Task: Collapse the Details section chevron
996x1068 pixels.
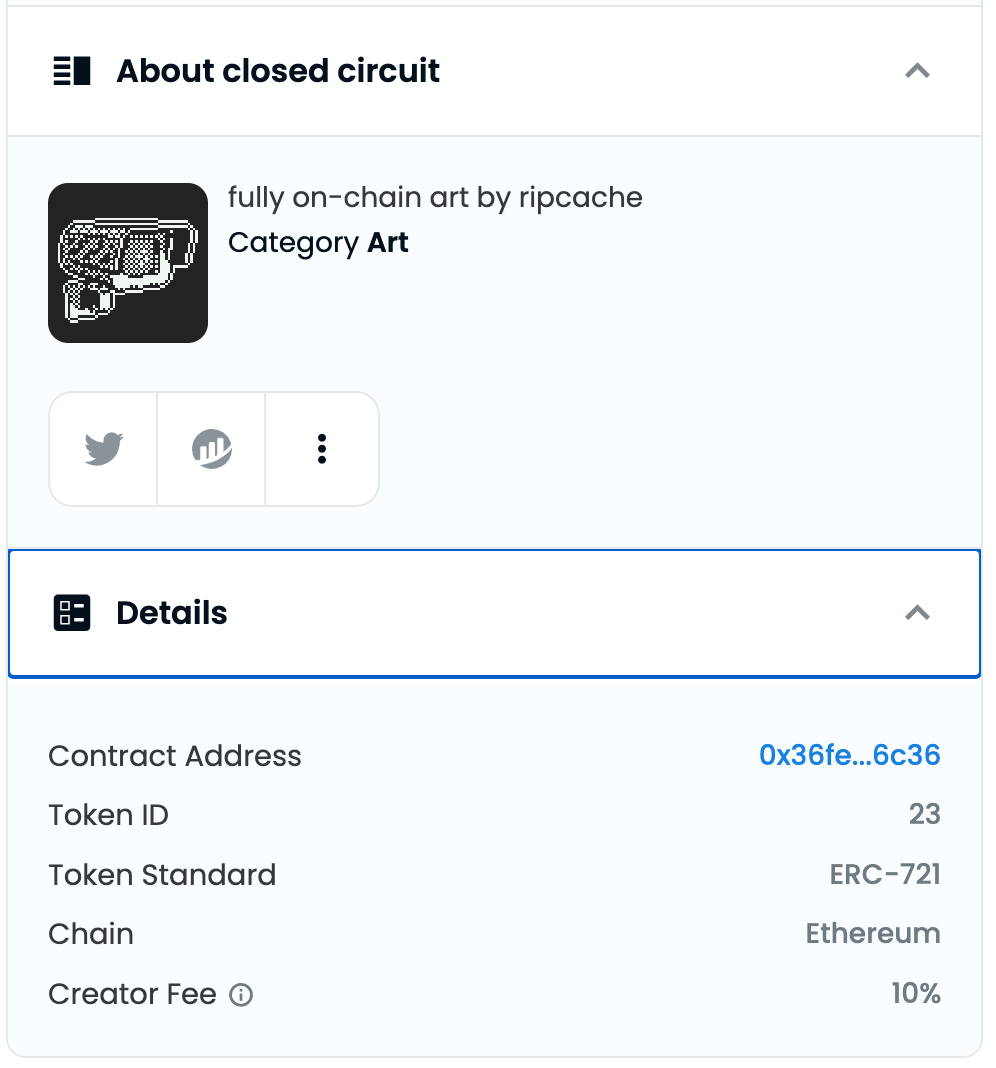Action: [x=917, y=613]
